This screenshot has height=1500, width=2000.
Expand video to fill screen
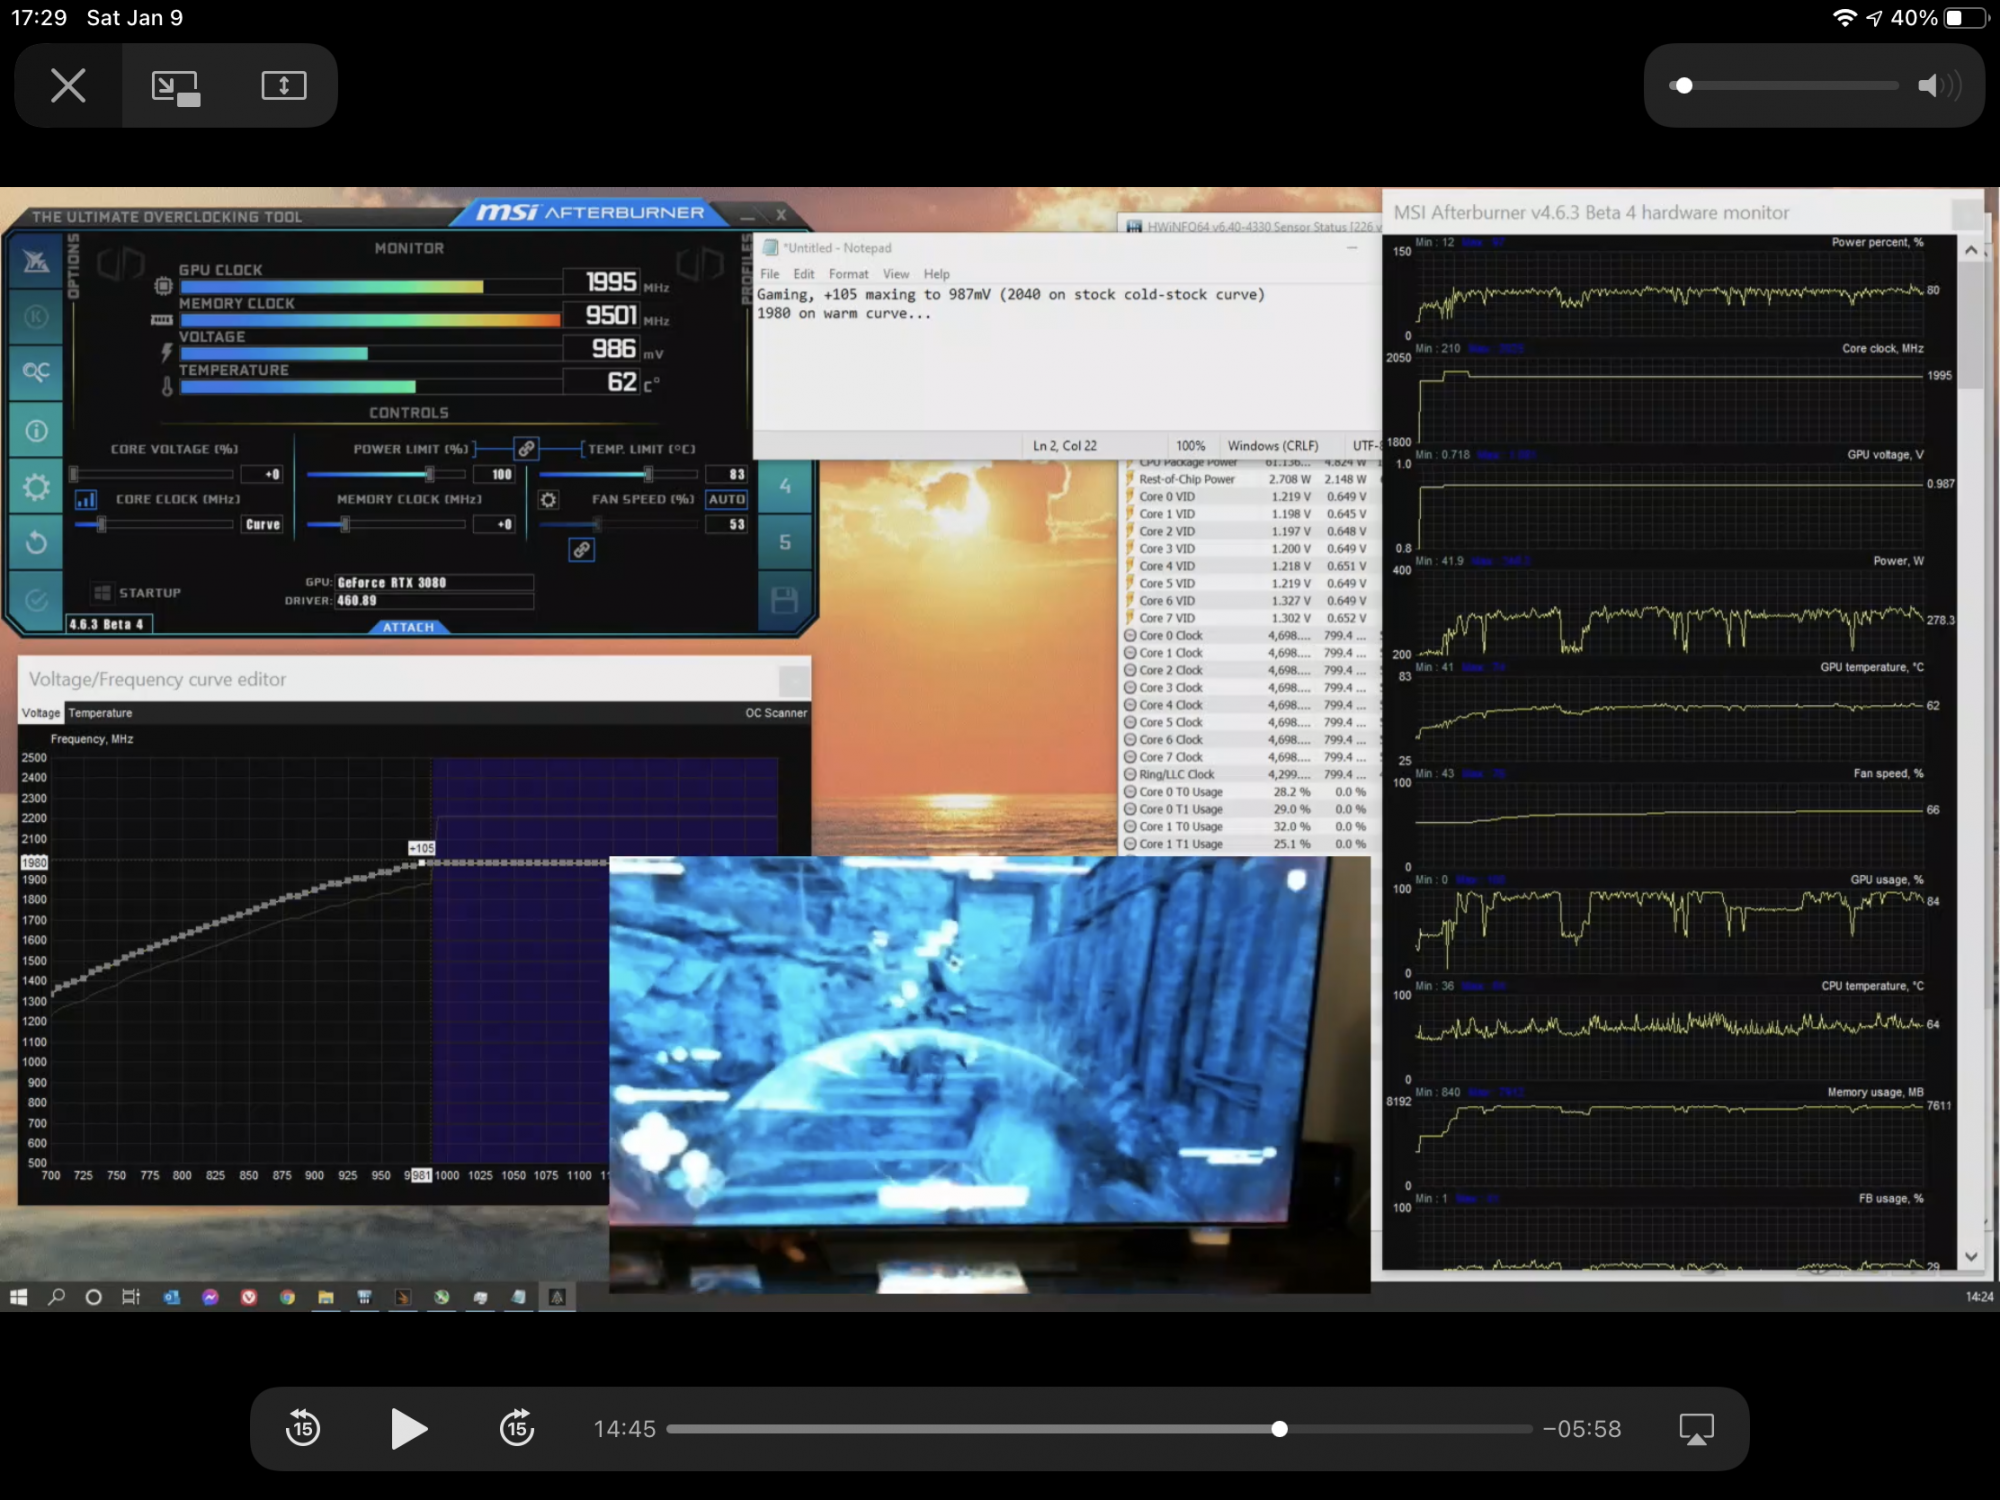(283, 86)
